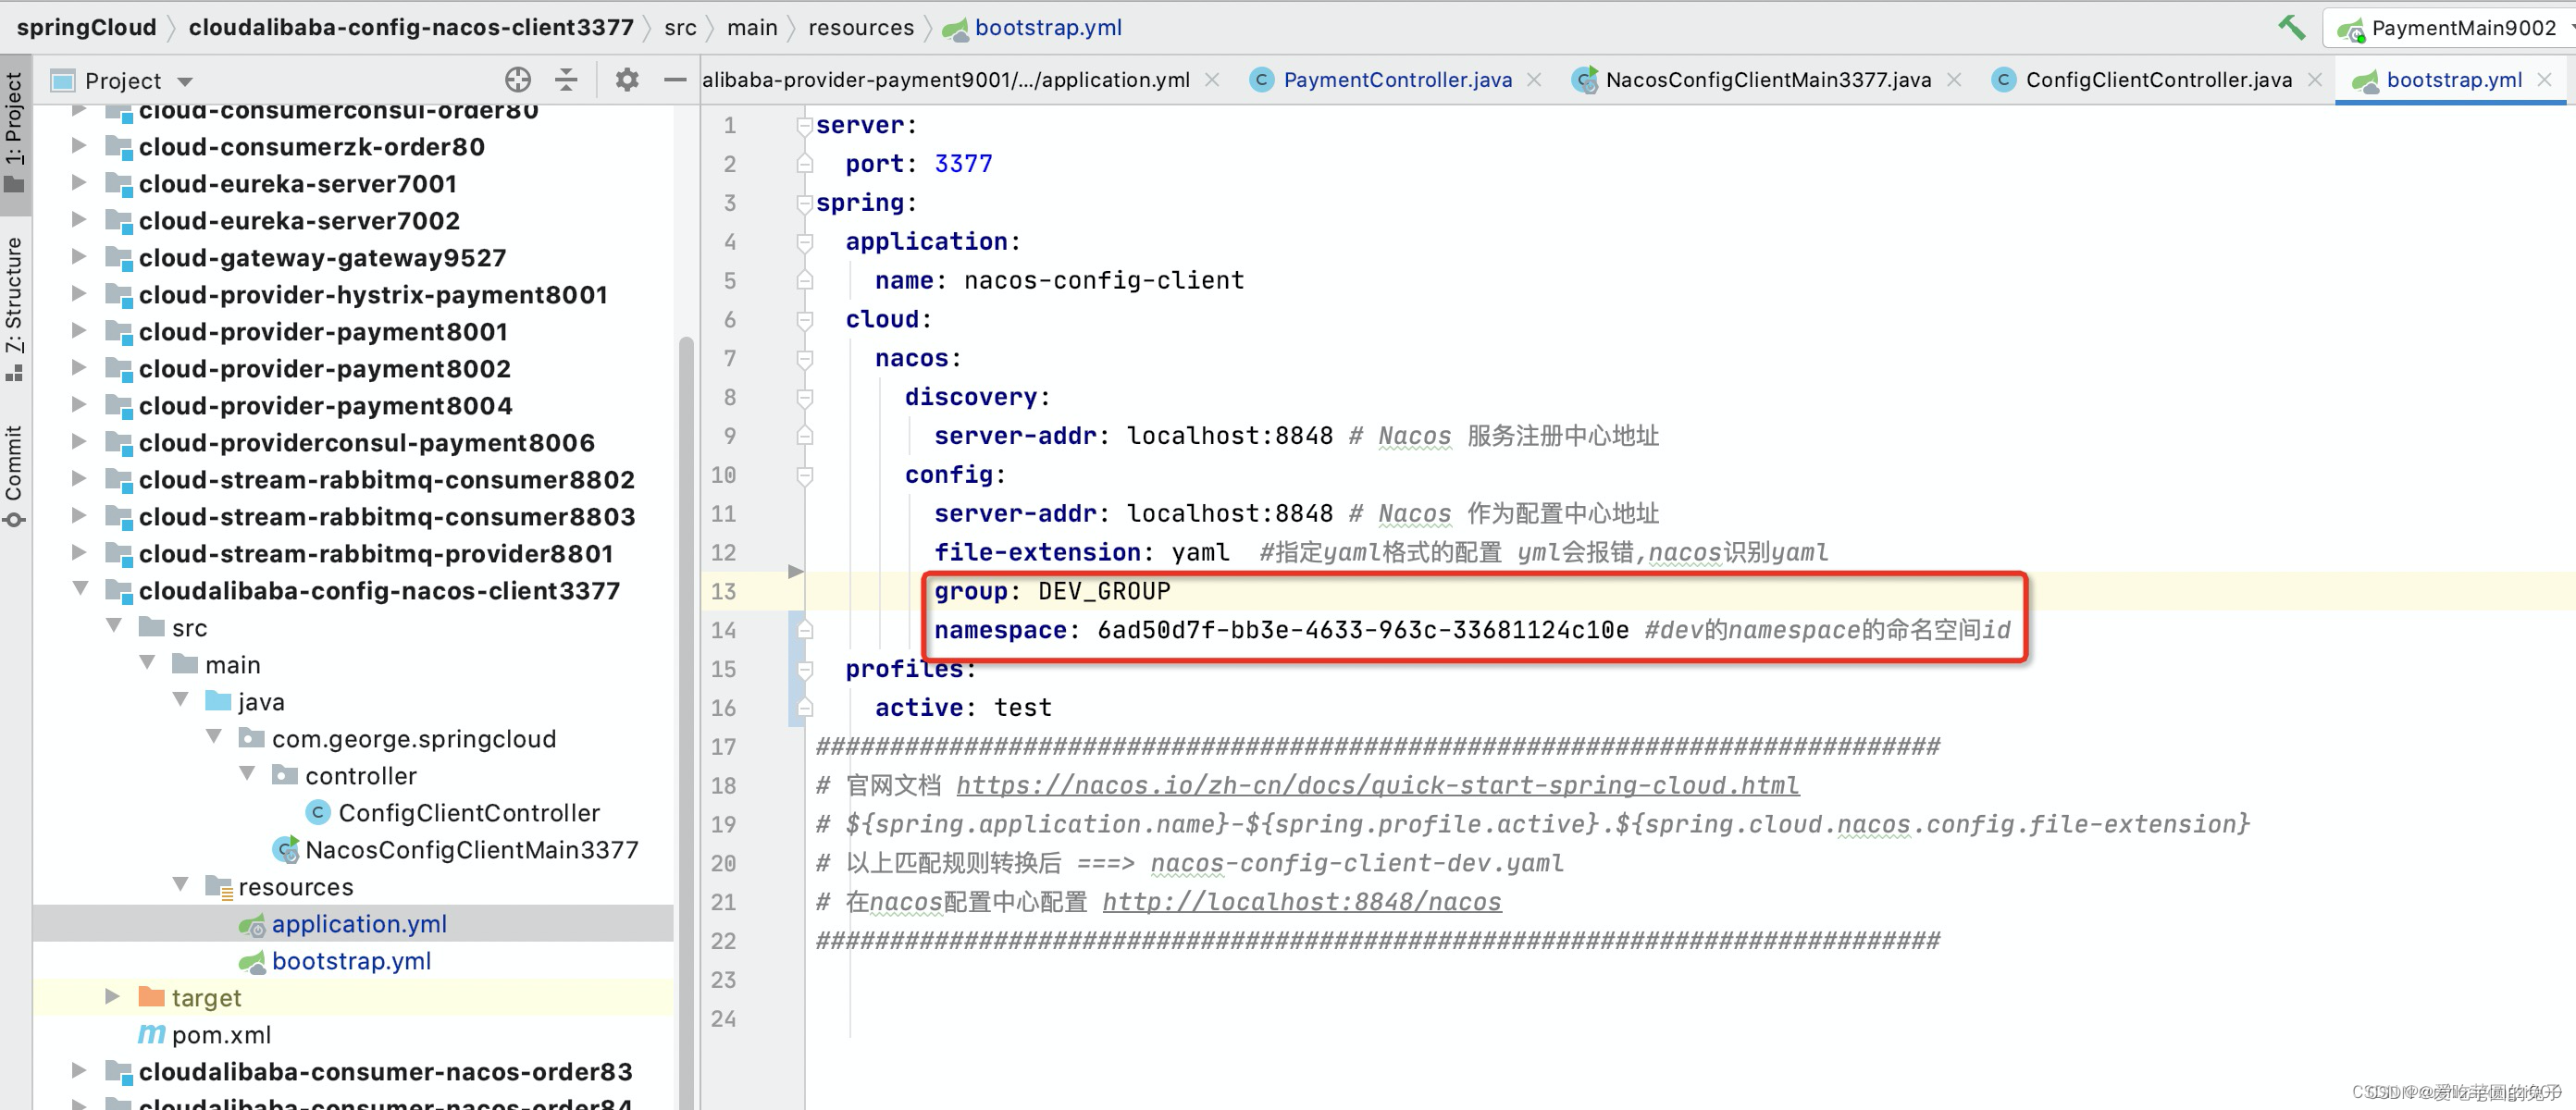
Task: Fold the server block at line 1
Action: pos(804,125)
